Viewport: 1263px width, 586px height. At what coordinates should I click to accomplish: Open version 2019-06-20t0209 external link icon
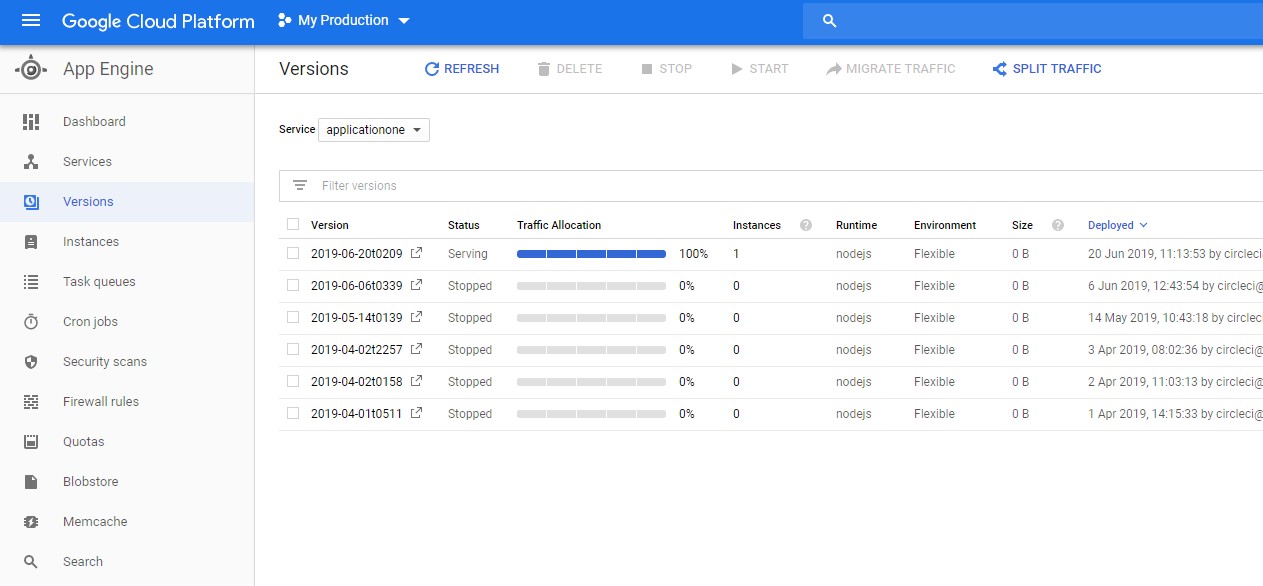point(417,253)
